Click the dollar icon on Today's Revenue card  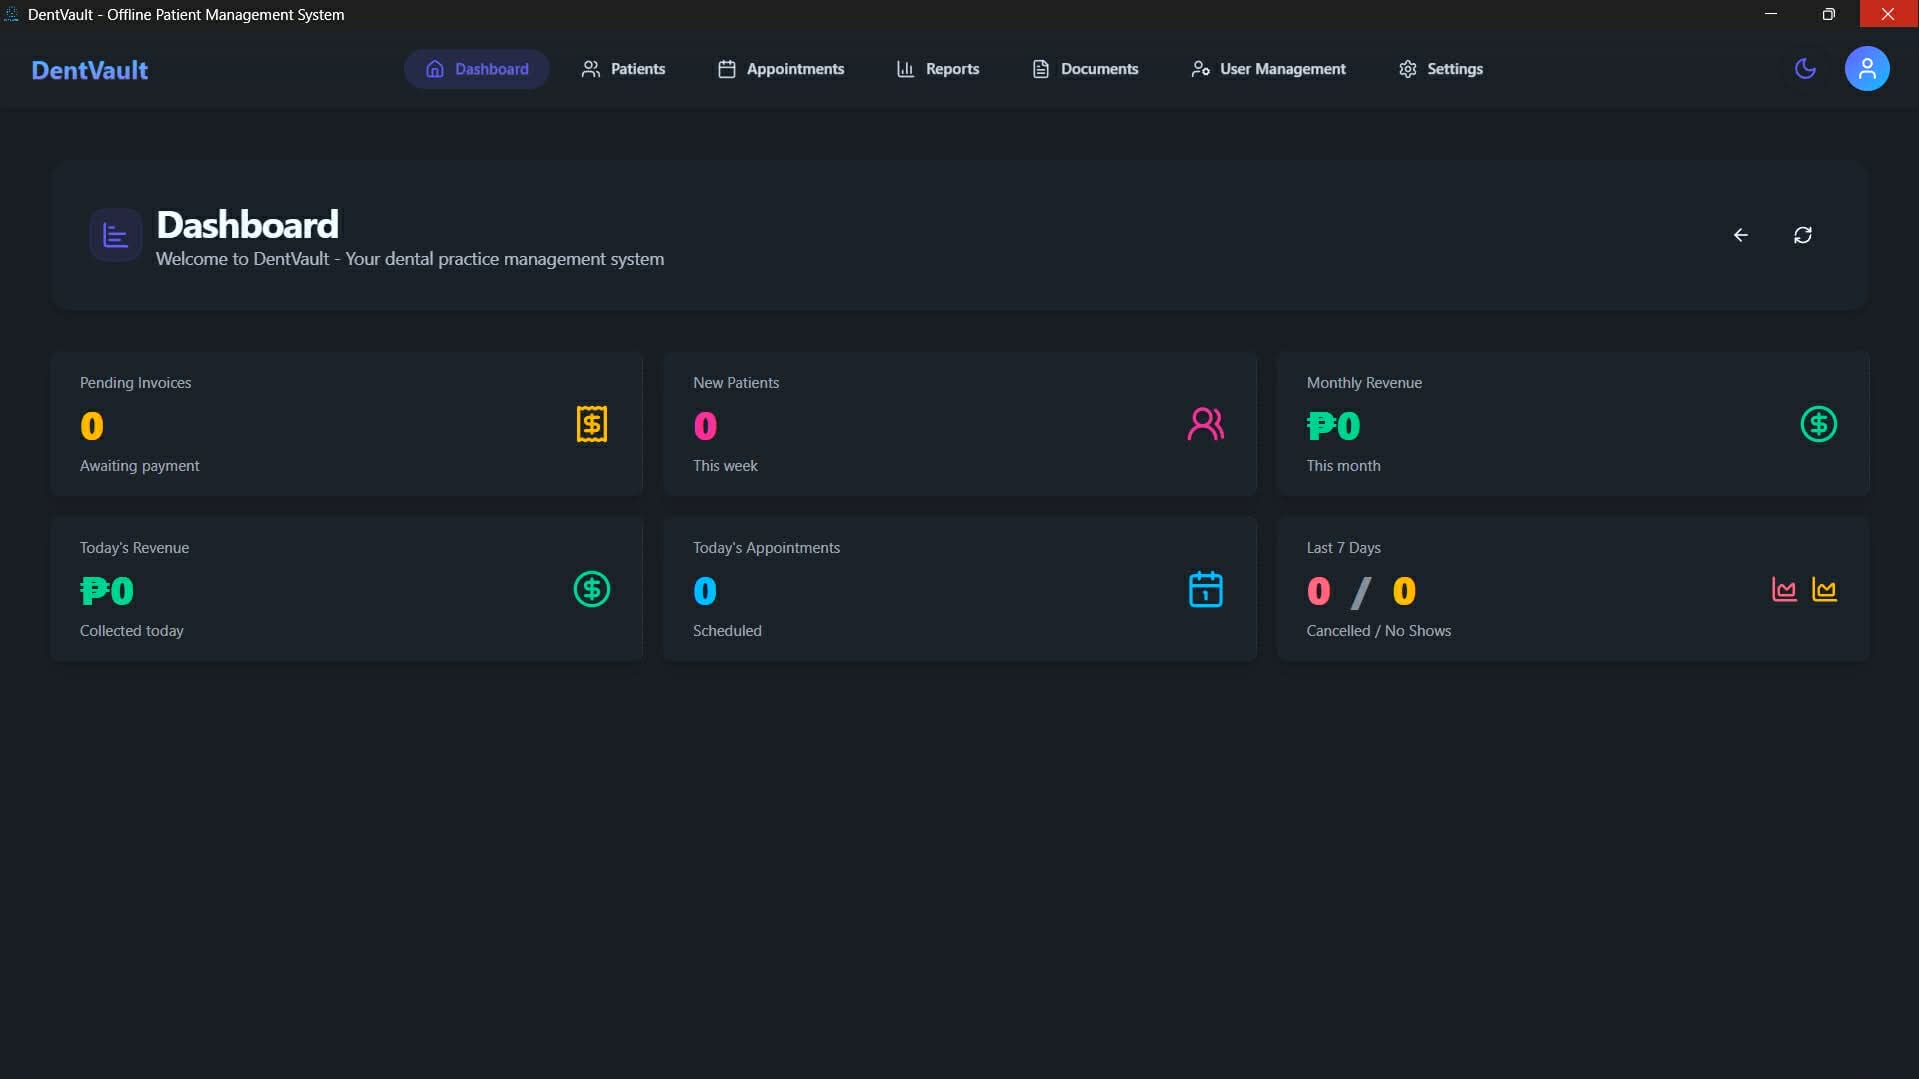point(591,589)
